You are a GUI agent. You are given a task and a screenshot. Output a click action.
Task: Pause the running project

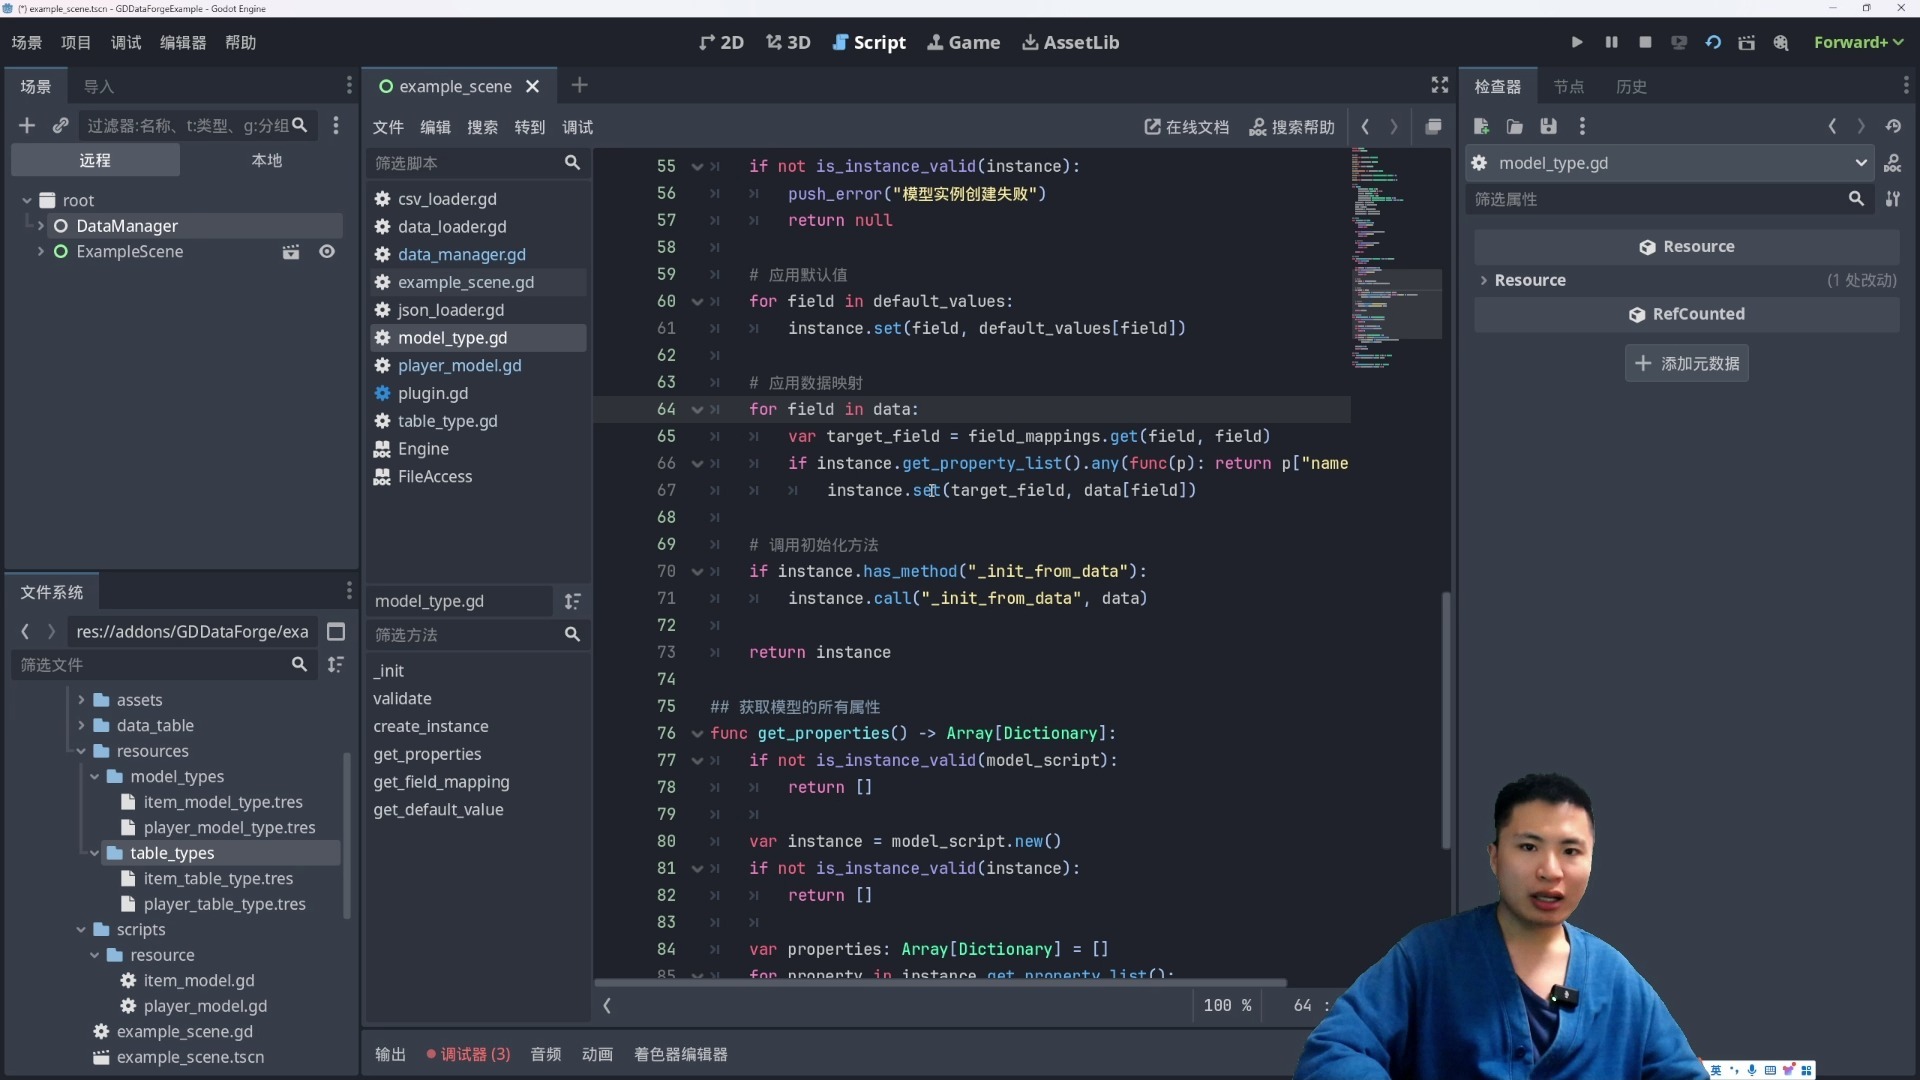point(1611,42)
